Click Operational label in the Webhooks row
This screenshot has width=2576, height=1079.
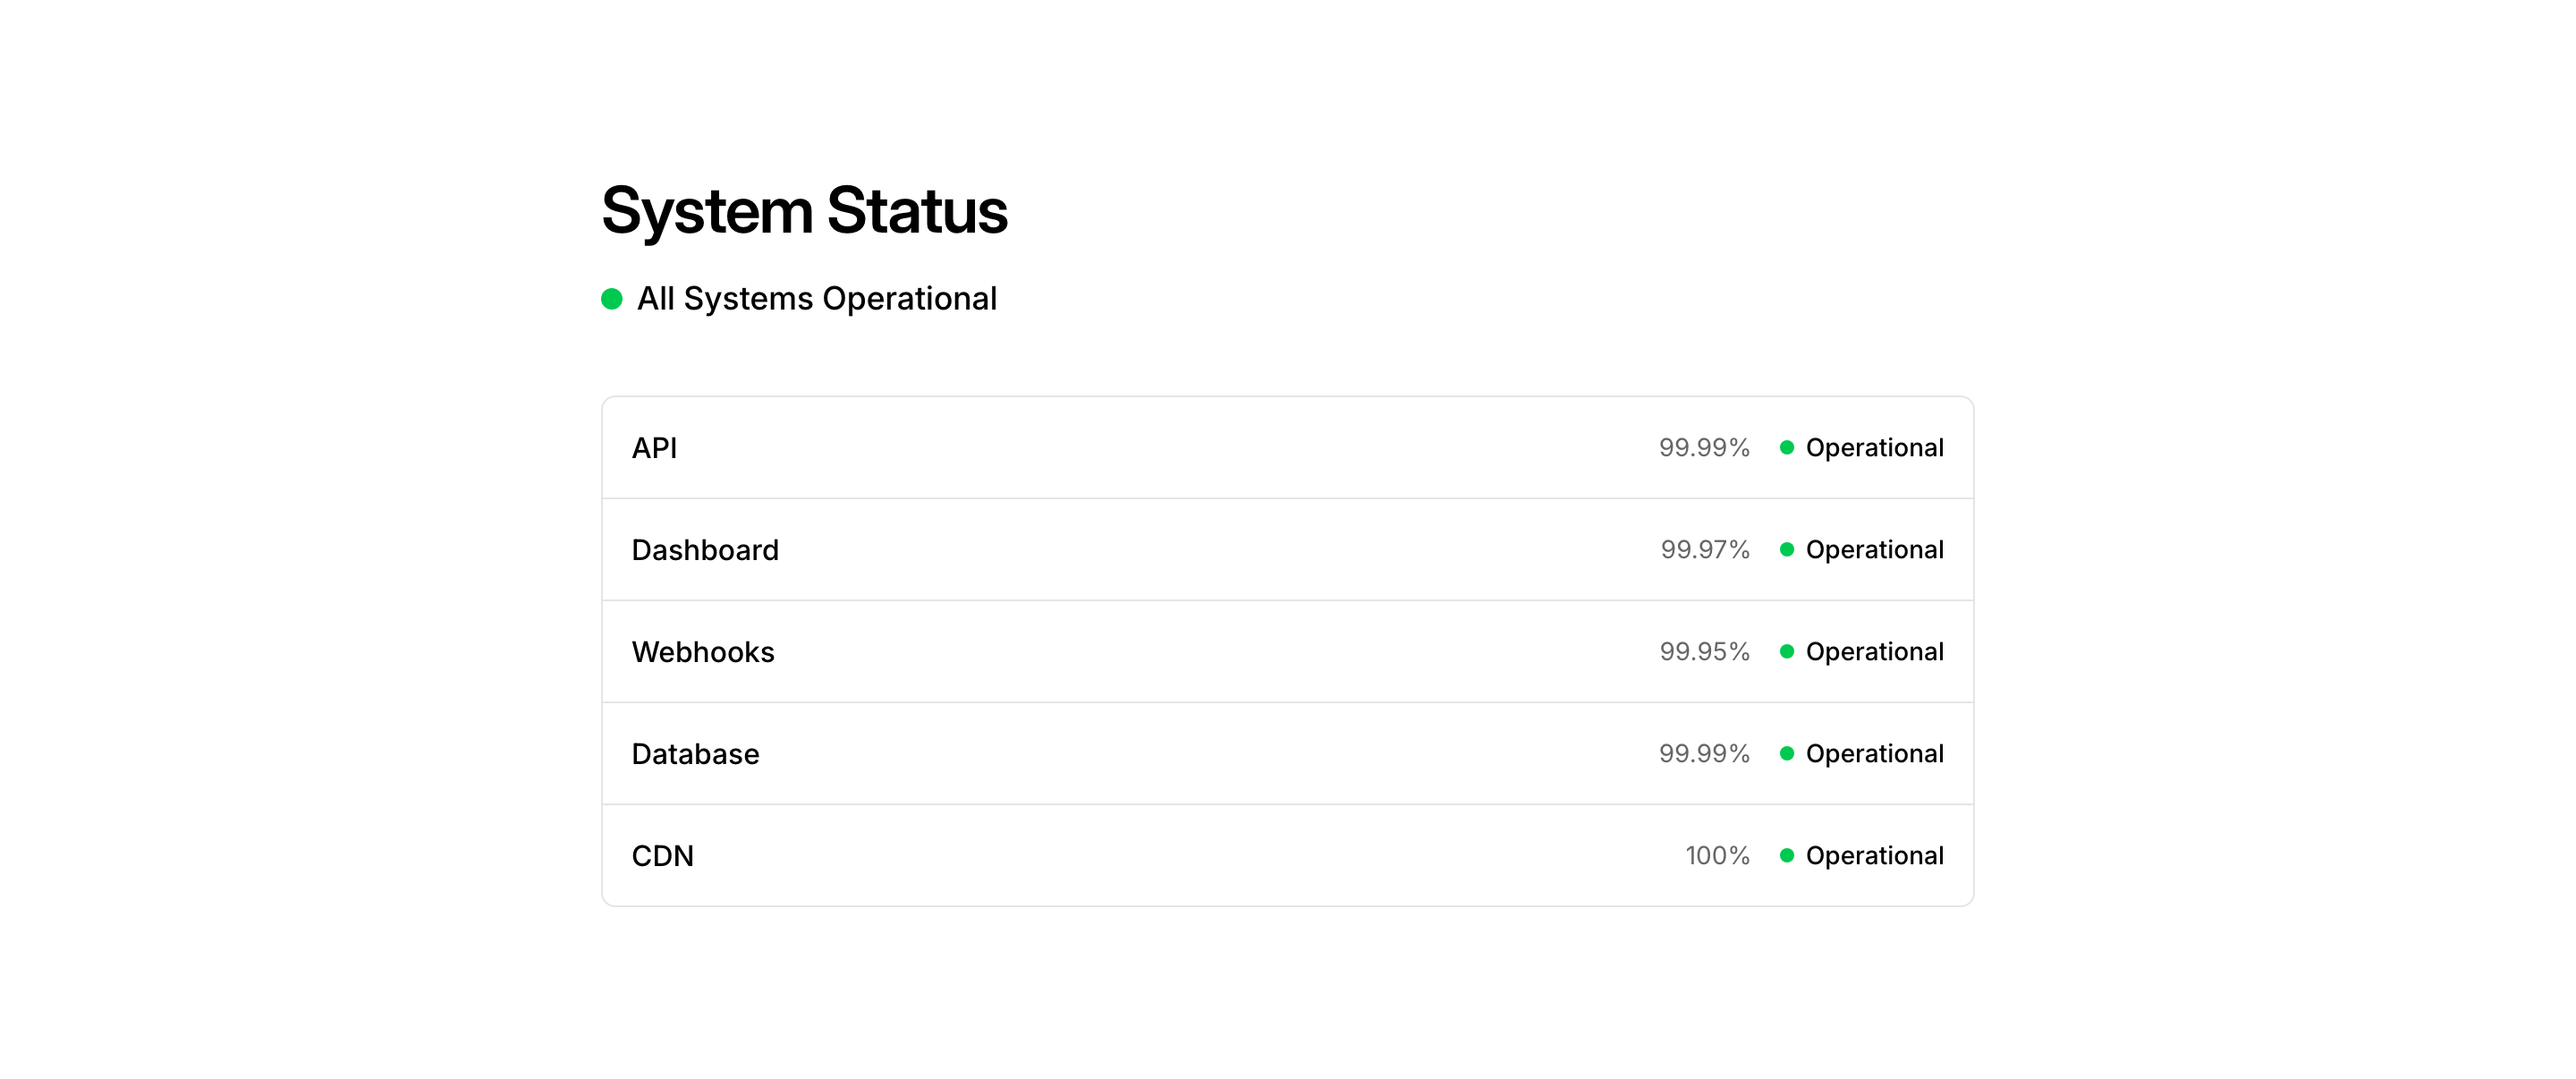[1874, 651]
